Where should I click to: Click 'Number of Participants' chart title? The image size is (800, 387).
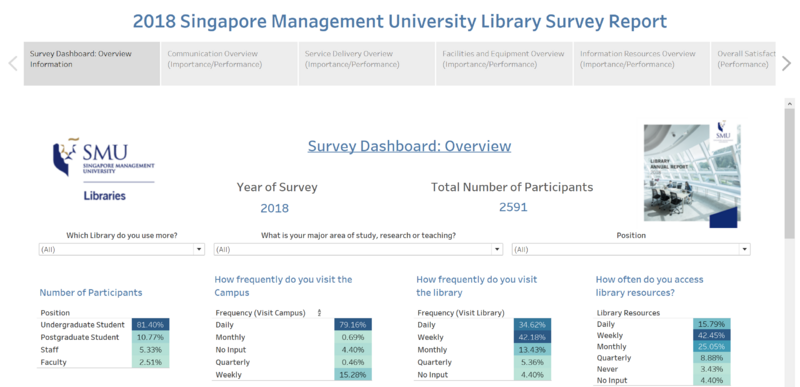[91, 293]
